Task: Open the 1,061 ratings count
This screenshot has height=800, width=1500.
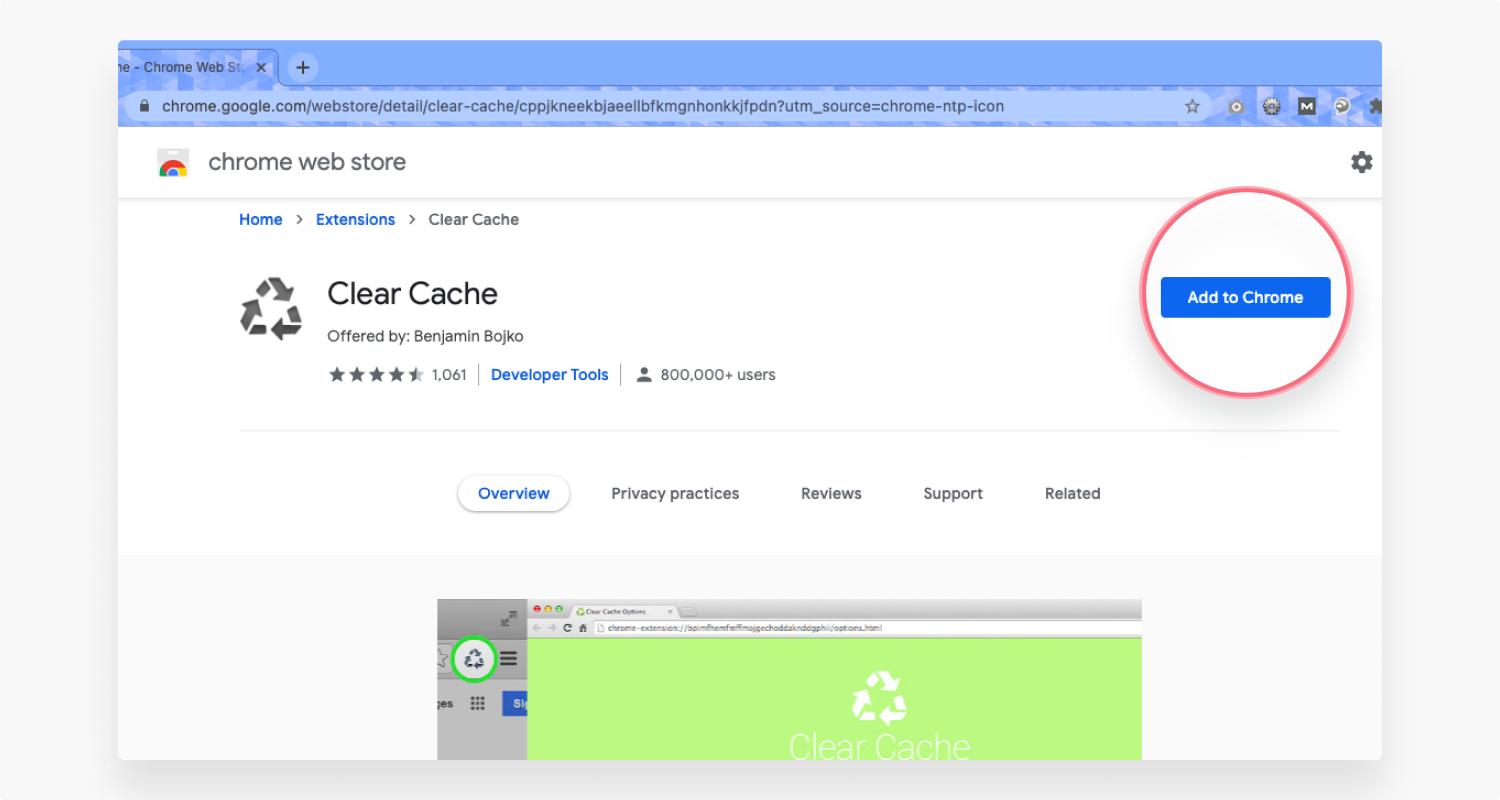Action: coord(449,375)
